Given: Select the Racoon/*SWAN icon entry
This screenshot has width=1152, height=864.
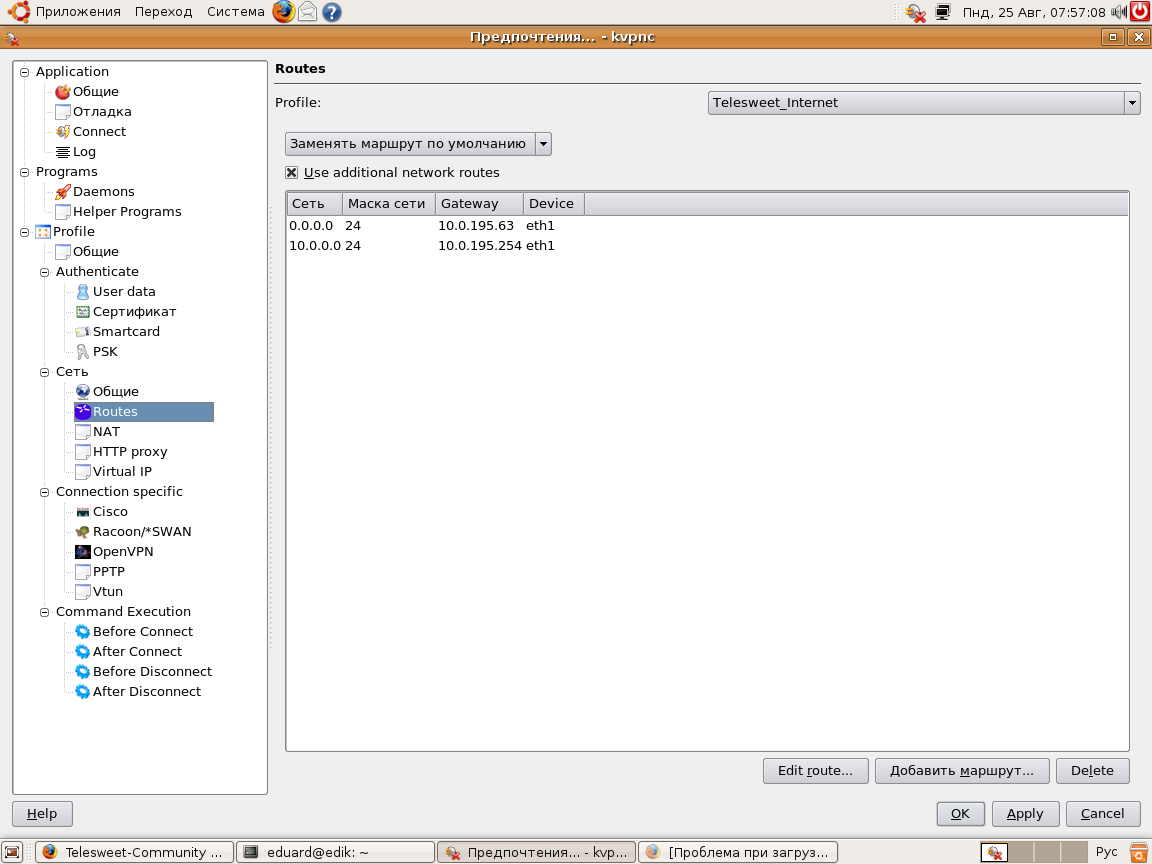Looking at the screenshot, I should [83, 532].
